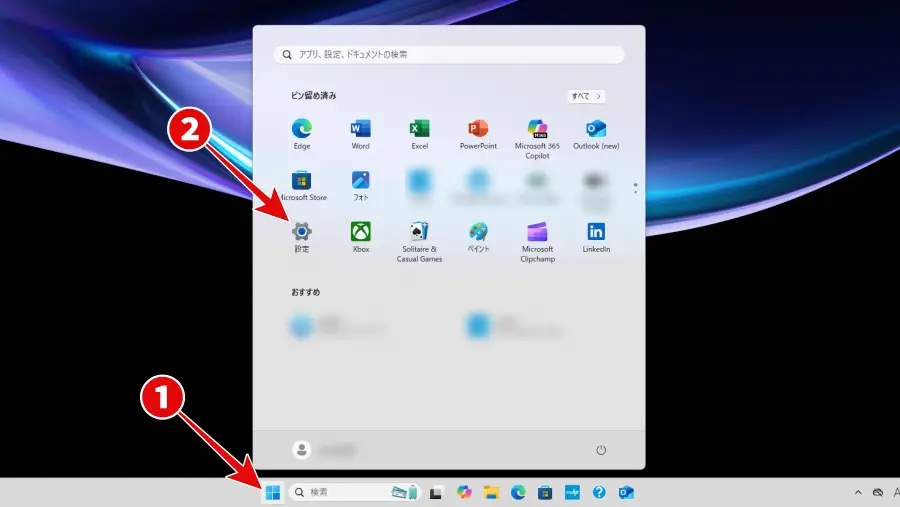Open Task View from the taskbar
This screenshot has width=900, height=507.
[436, 493]
